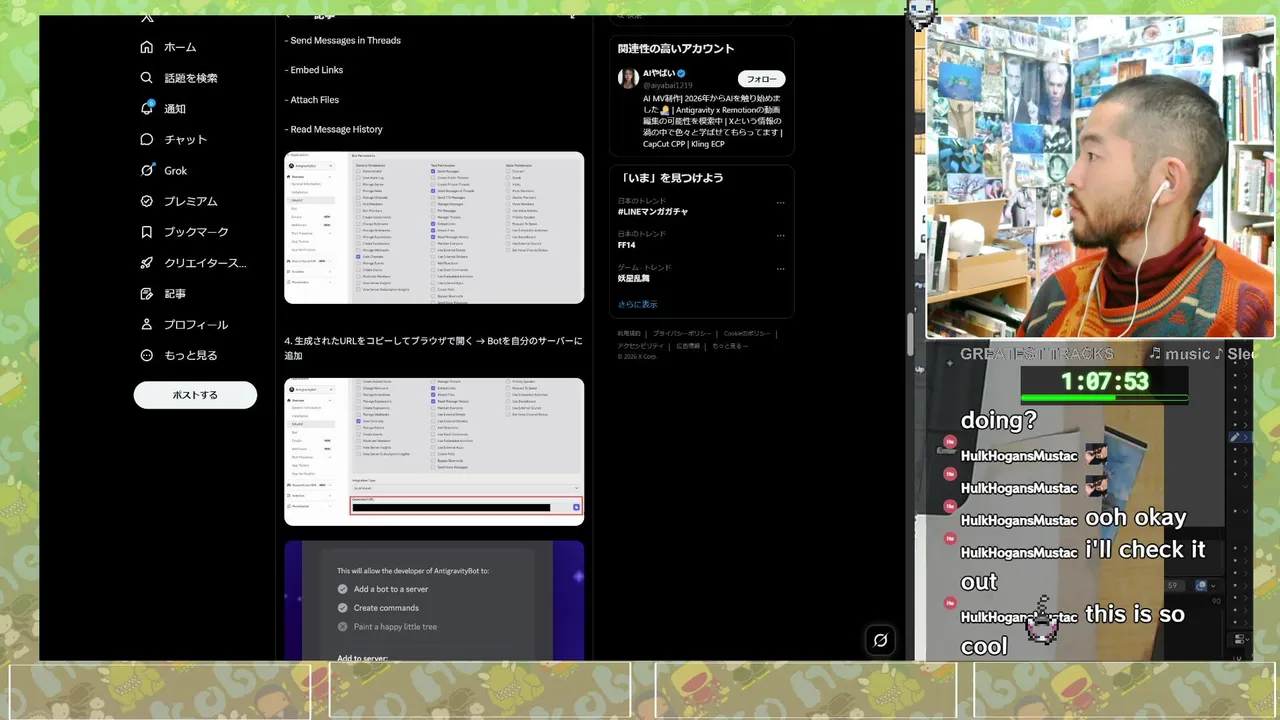The image size is (1280, 720).
Task: Expand the もっと見る sidebar menu
Action: (x=178, y=355)
